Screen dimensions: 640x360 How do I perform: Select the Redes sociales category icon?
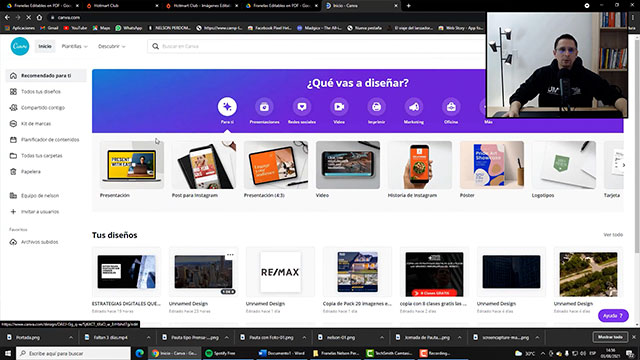tap(302, 107)
